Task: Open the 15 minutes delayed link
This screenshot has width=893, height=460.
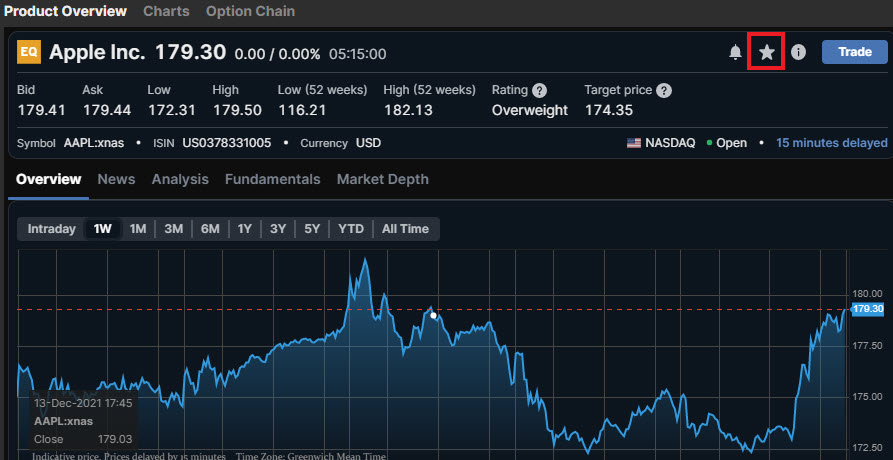Action: [831, 143]
